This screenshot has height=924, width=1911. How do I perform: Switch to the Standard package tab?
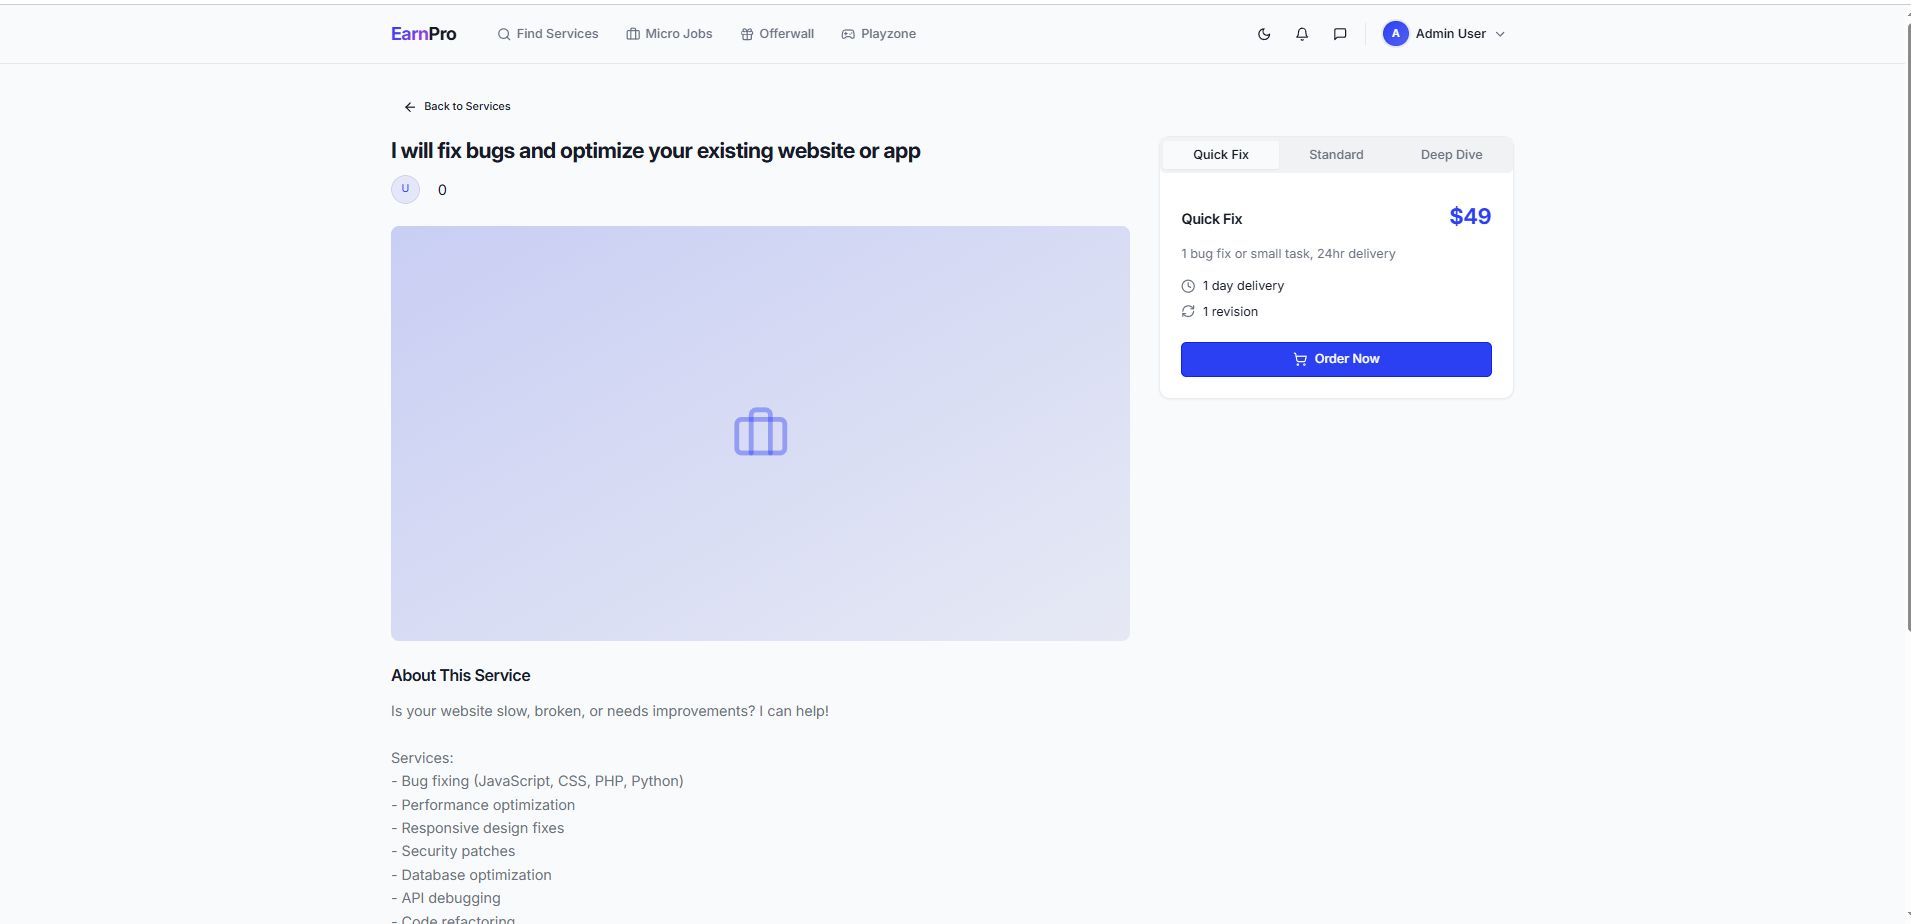coord(1336,155)
